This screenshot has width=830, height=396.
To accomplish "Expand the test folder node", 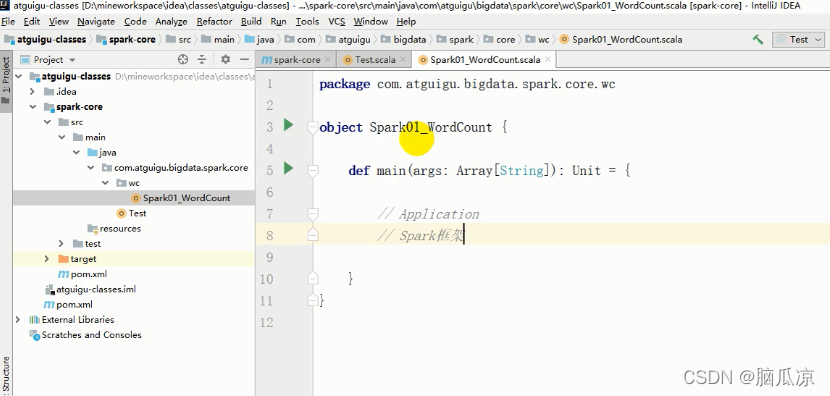I will pyautogui.click(x=62, y=244).
